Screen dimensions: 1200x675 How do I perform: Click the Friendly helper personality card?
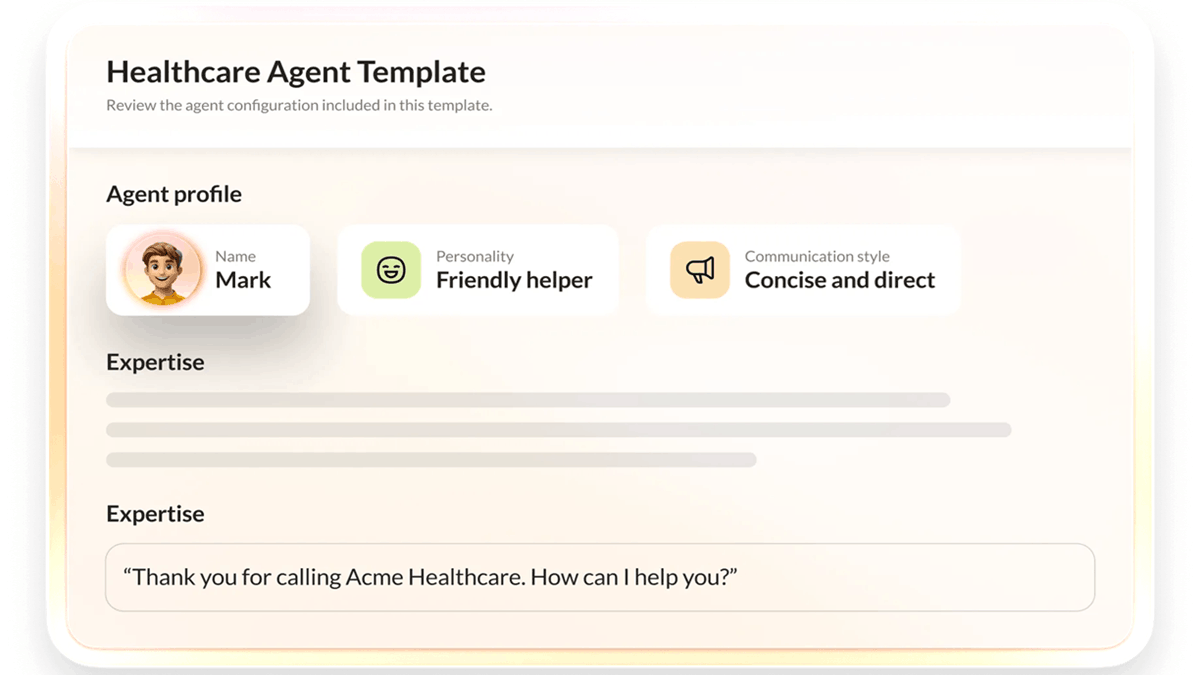pos(478,269)
